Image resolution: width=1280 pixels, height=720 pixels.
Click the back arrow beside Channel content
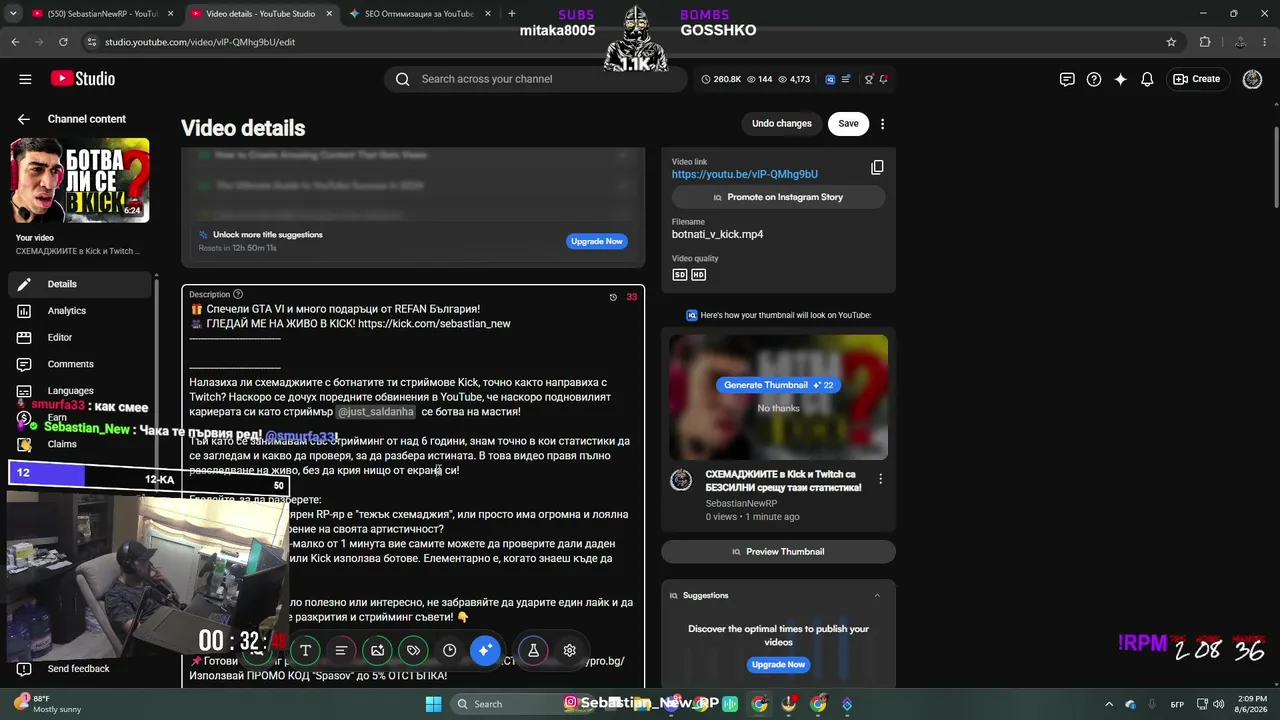(x=24, y=119)
